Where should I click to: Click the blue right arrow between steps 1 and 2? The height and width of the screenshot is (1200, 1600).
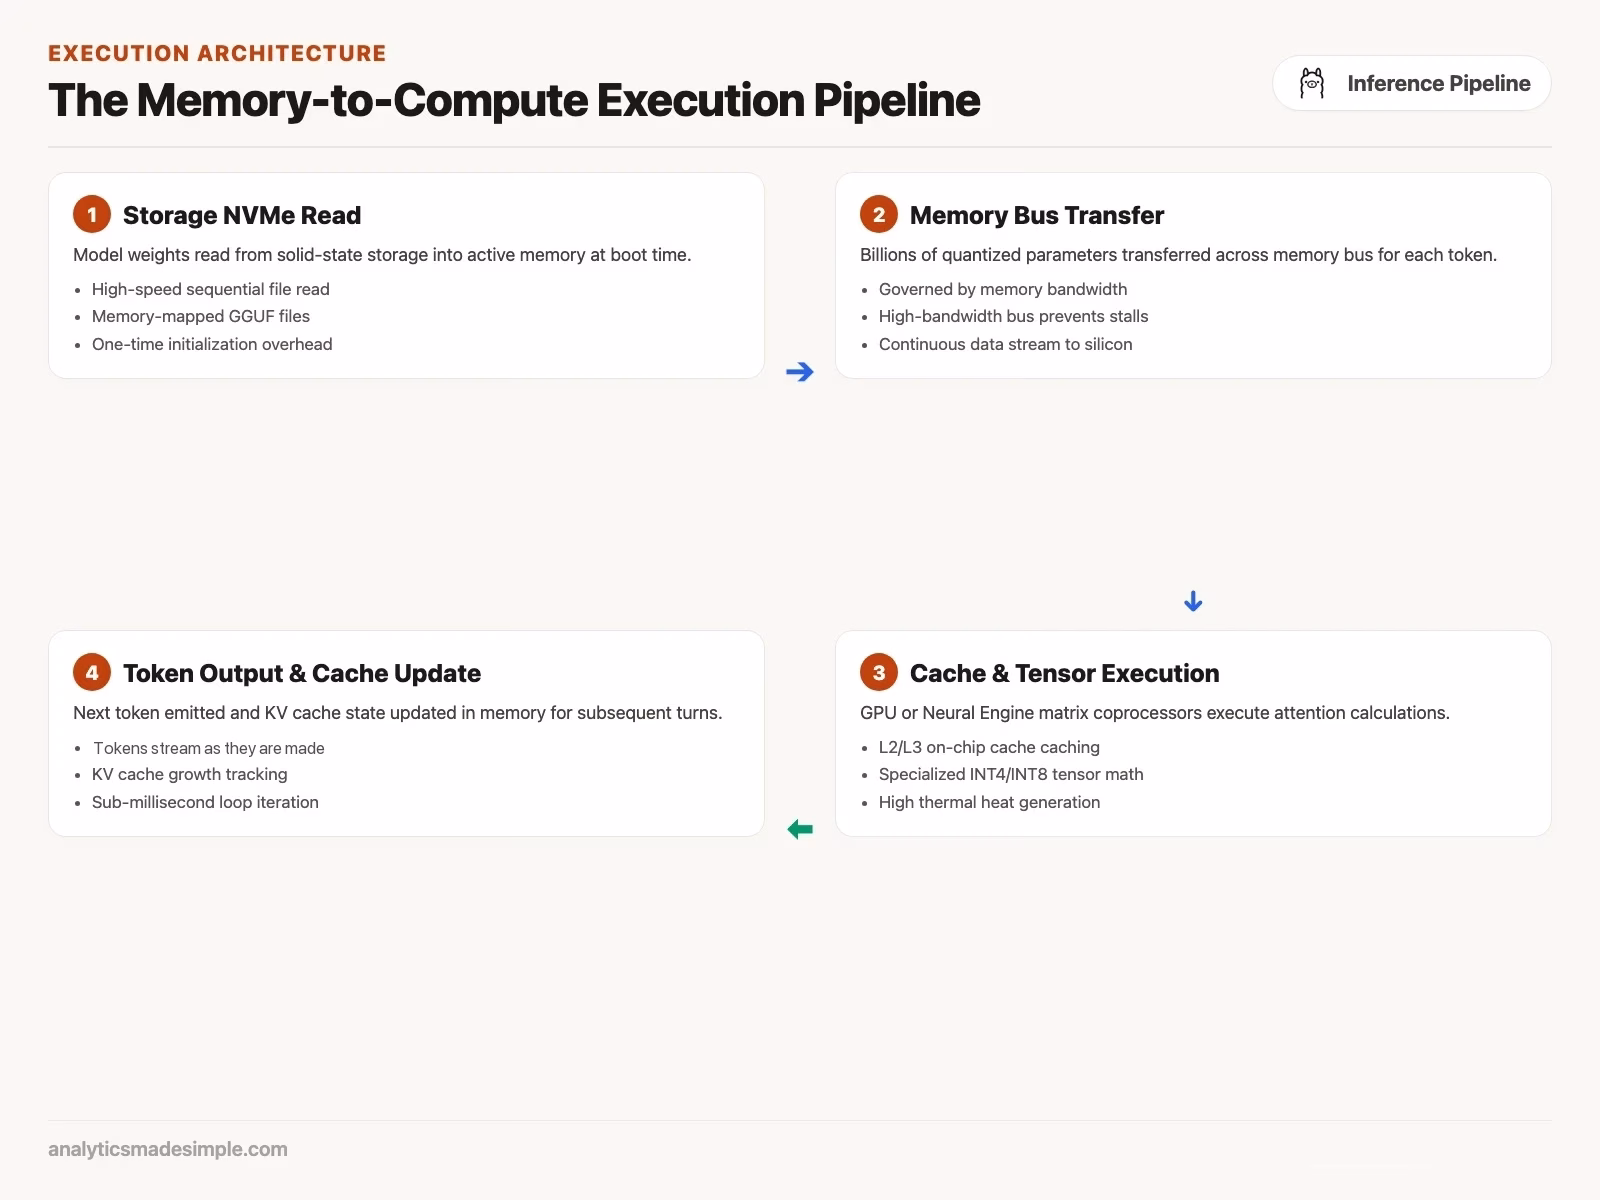point(800,372)
